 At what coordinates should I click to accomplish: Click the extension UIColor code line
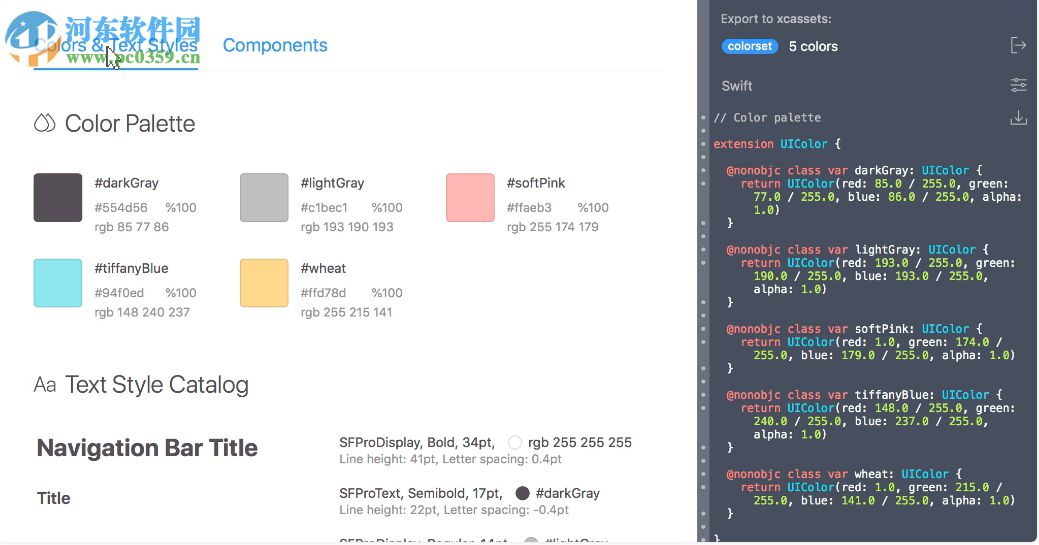777,144
